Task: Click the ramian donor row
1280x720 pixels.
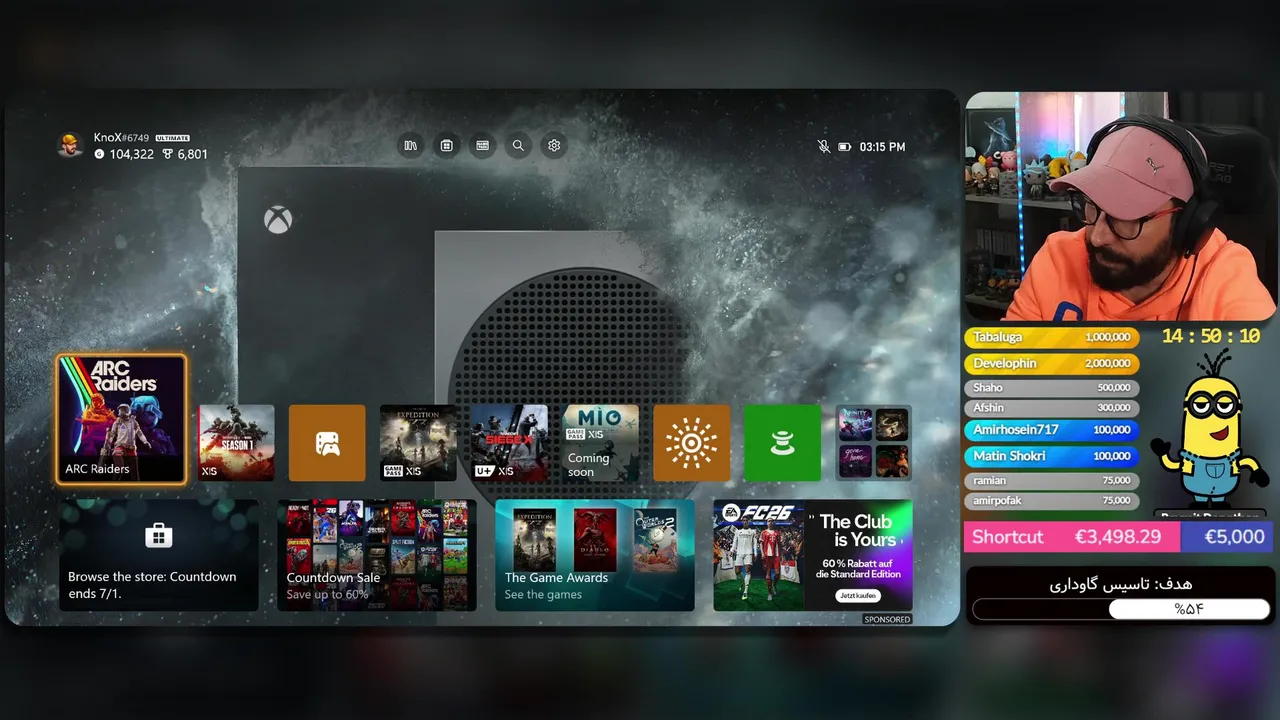Action: [x=1052, y=481]
